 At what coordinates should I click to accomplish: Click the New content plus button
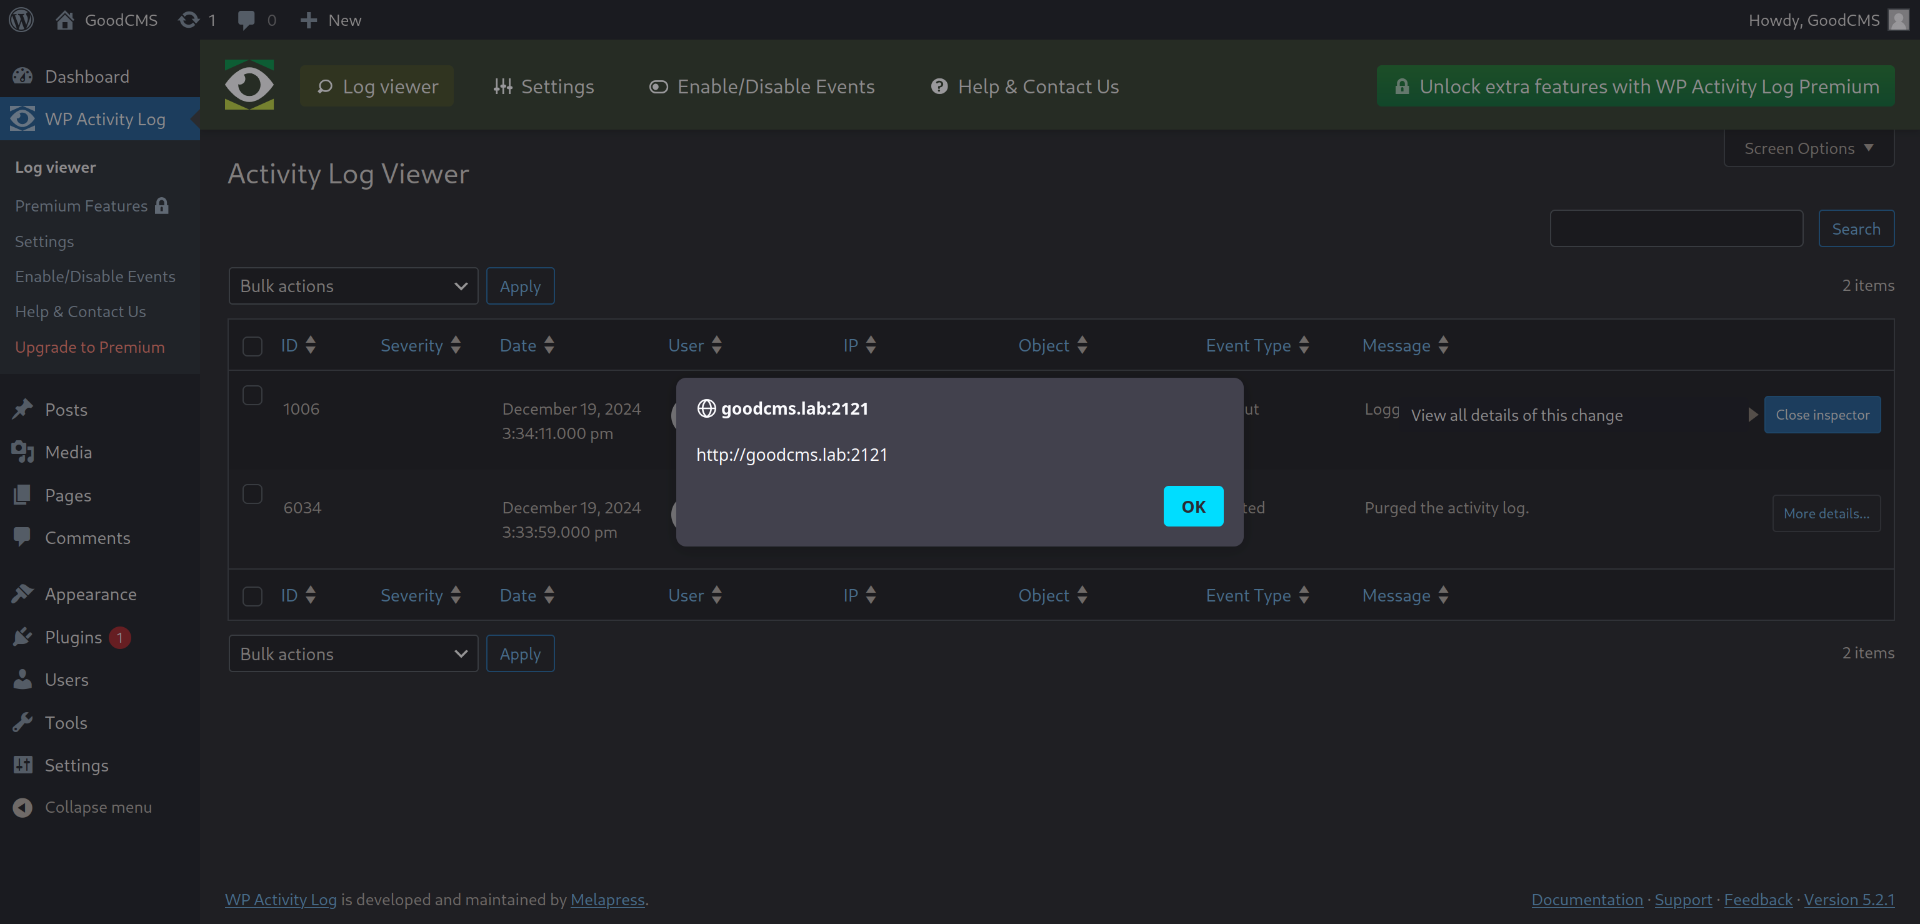coord(331,20)
